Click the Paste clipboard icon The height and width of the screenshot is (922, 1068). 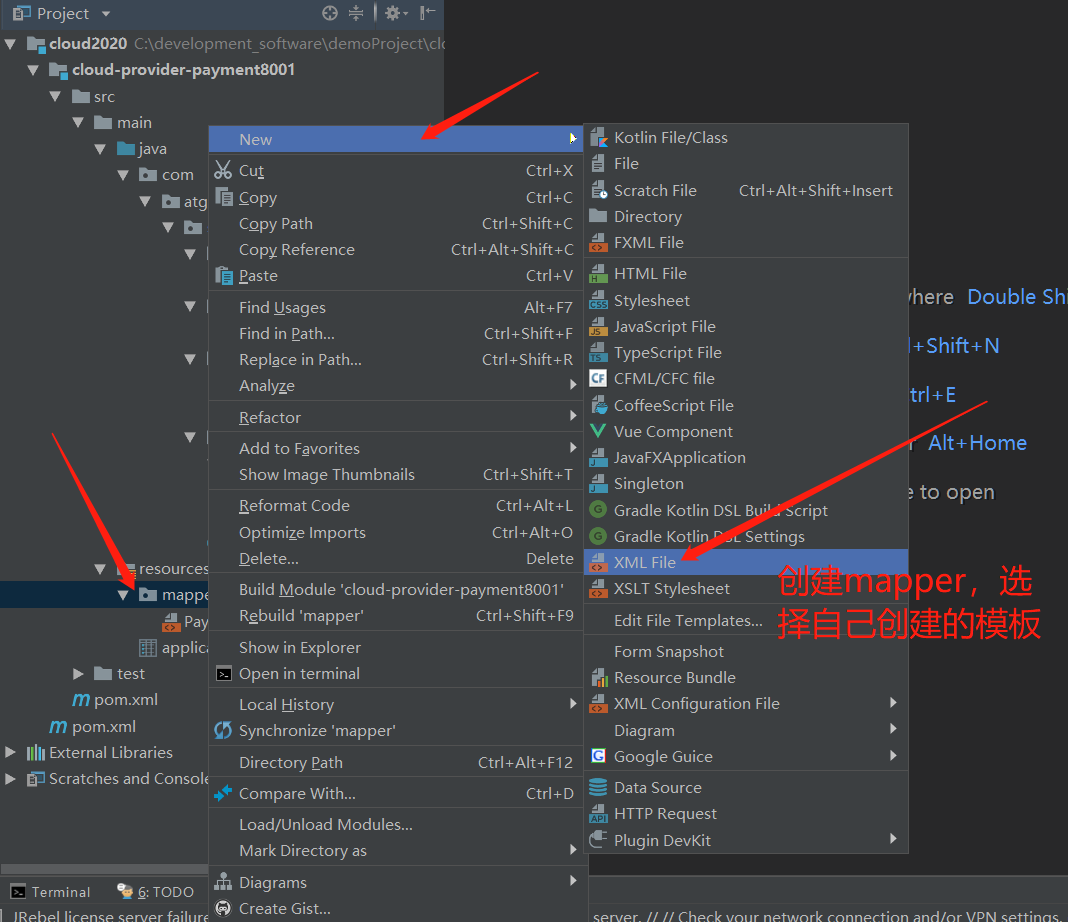[224, 276]
